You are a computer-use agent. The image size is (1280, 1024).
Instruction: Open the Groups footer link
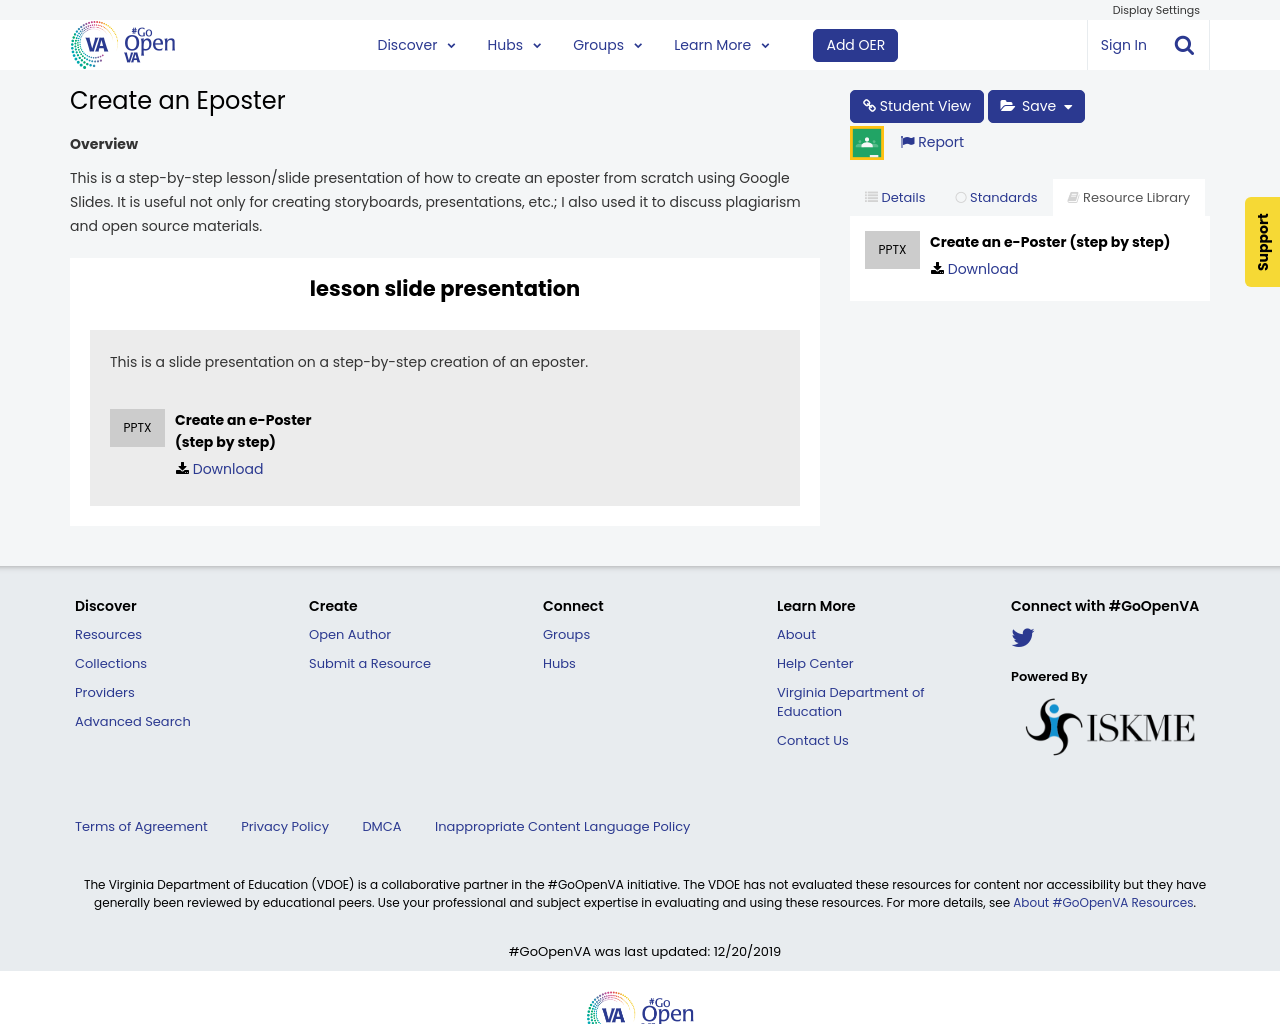point(566,635)
